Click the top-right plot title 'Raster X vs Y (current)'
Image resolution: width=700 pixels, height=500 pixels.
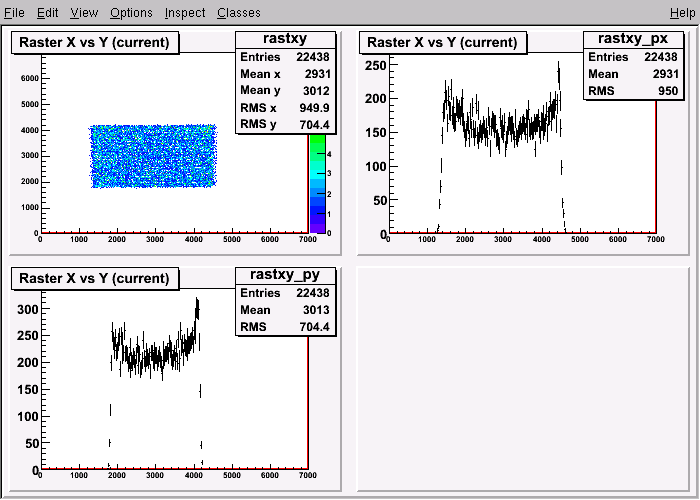(x=442, y=42)
